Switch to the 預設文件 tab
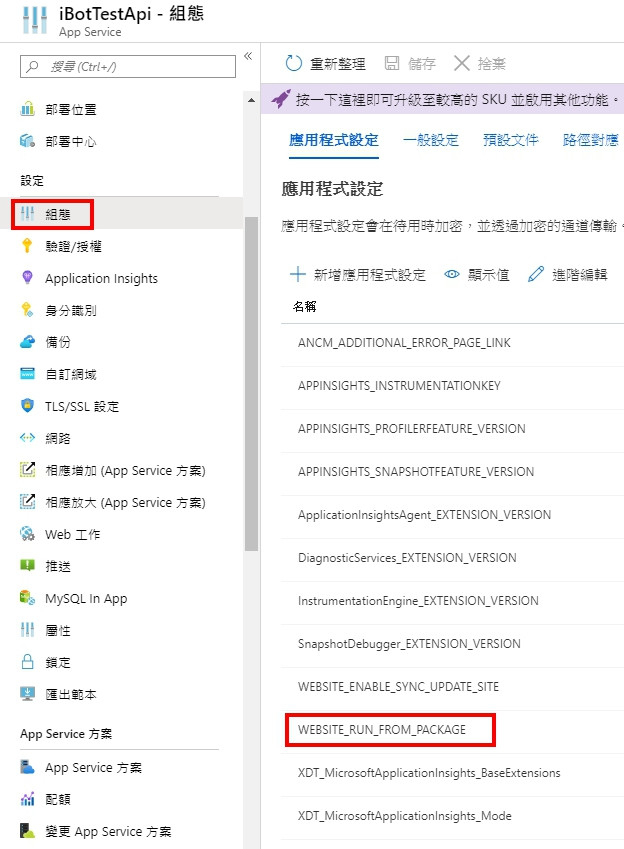 coord(511,140)
